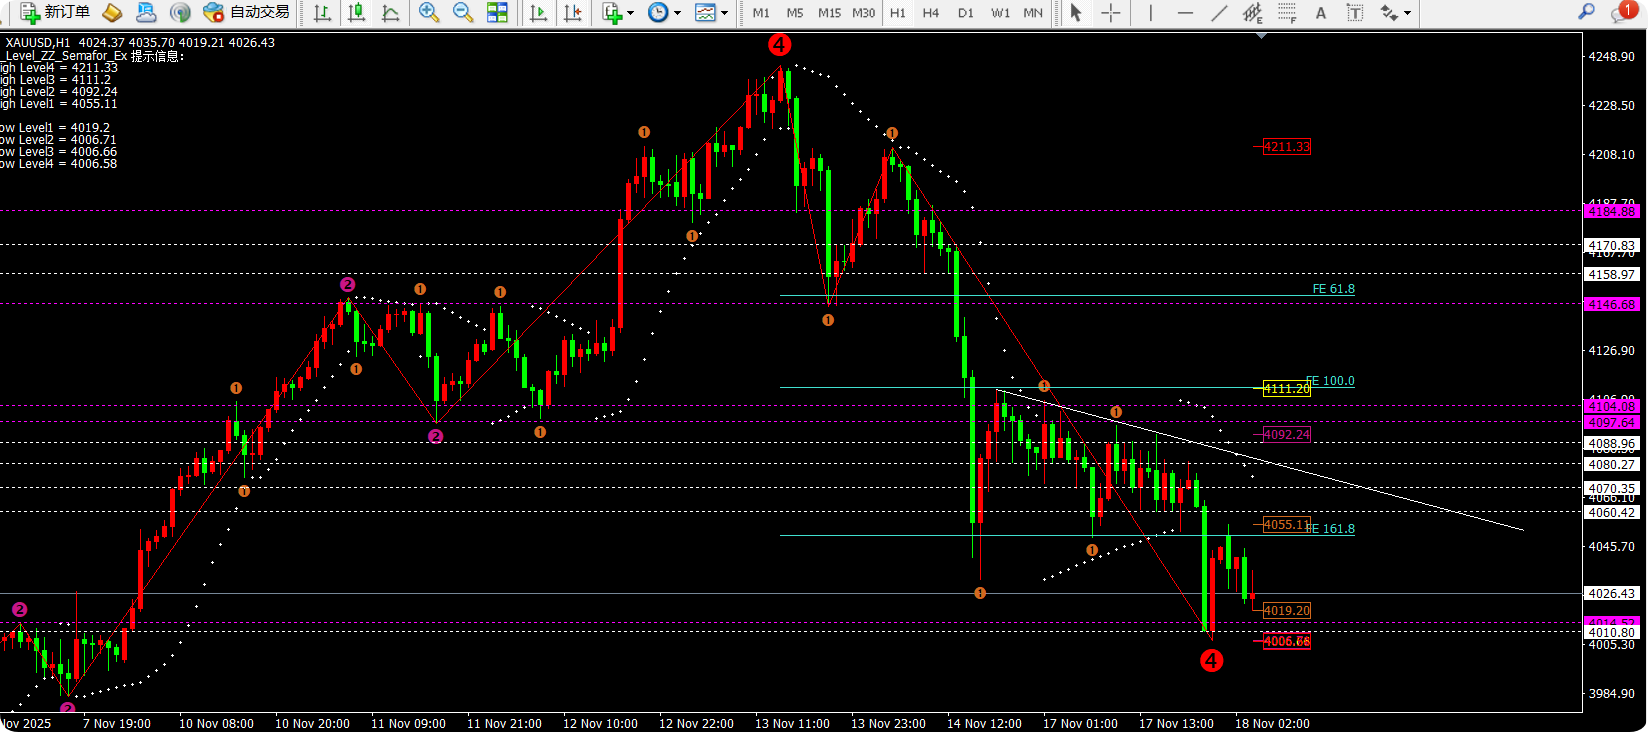Click the 13 Nov 11:00 time axis label
The image size is (1648, 732).
pyautogui.click(x=792, y=724)
